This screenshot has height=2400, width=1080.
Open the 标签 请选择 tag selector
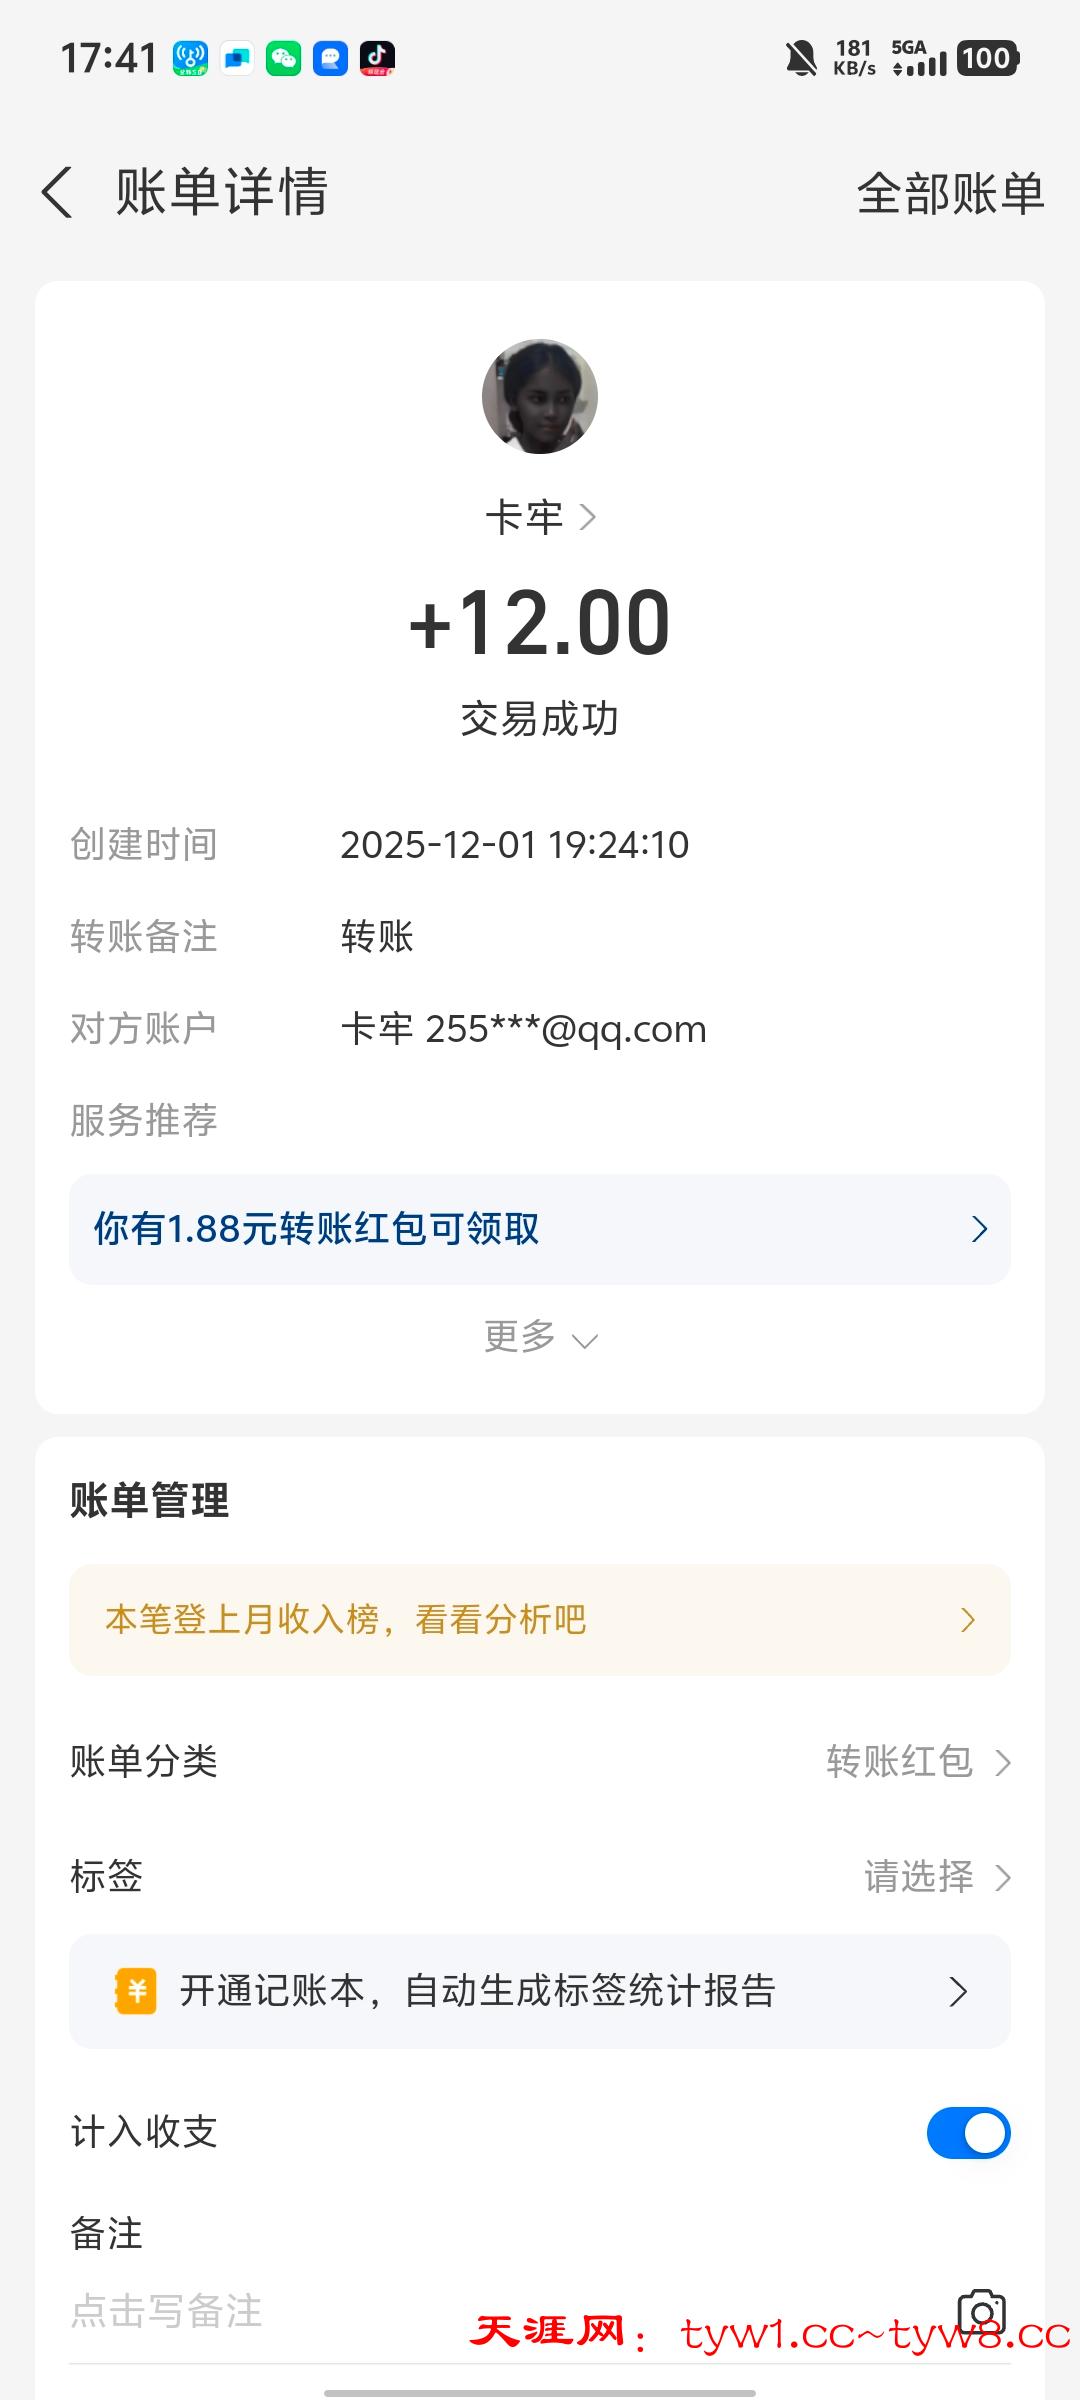(936, 1877)
